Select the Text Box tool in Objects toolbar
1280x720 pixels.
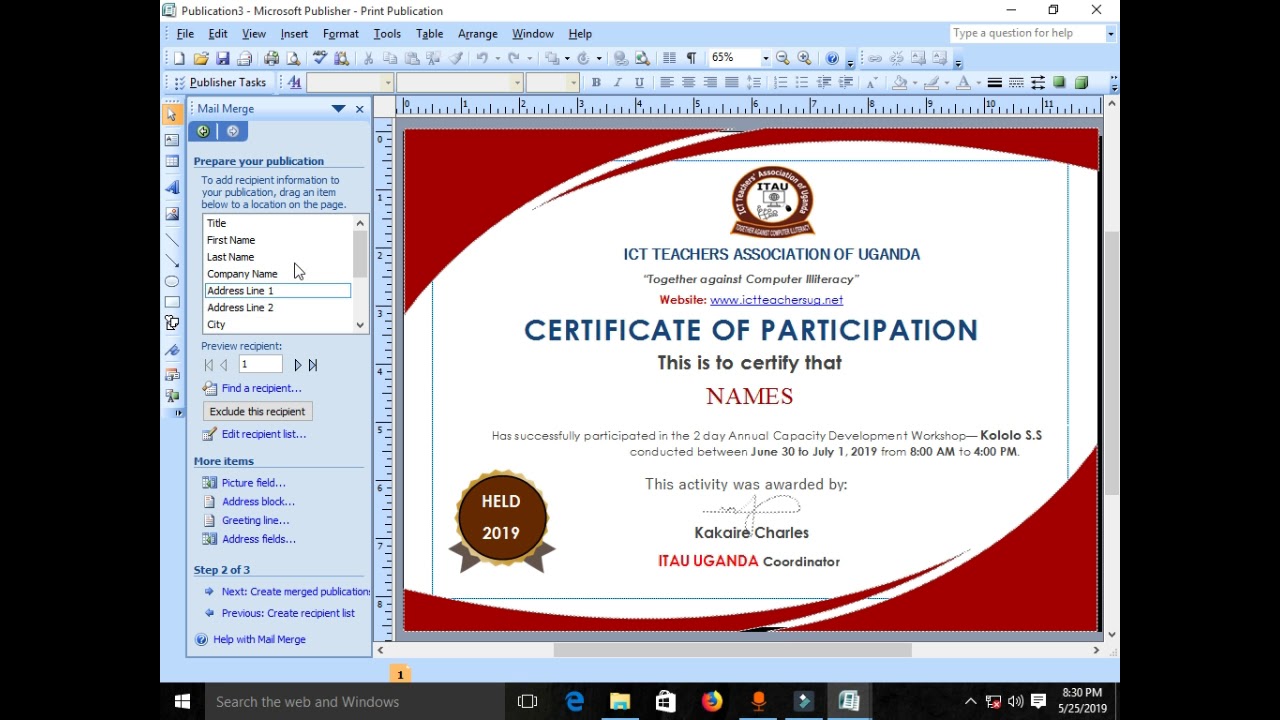(172, 140)
